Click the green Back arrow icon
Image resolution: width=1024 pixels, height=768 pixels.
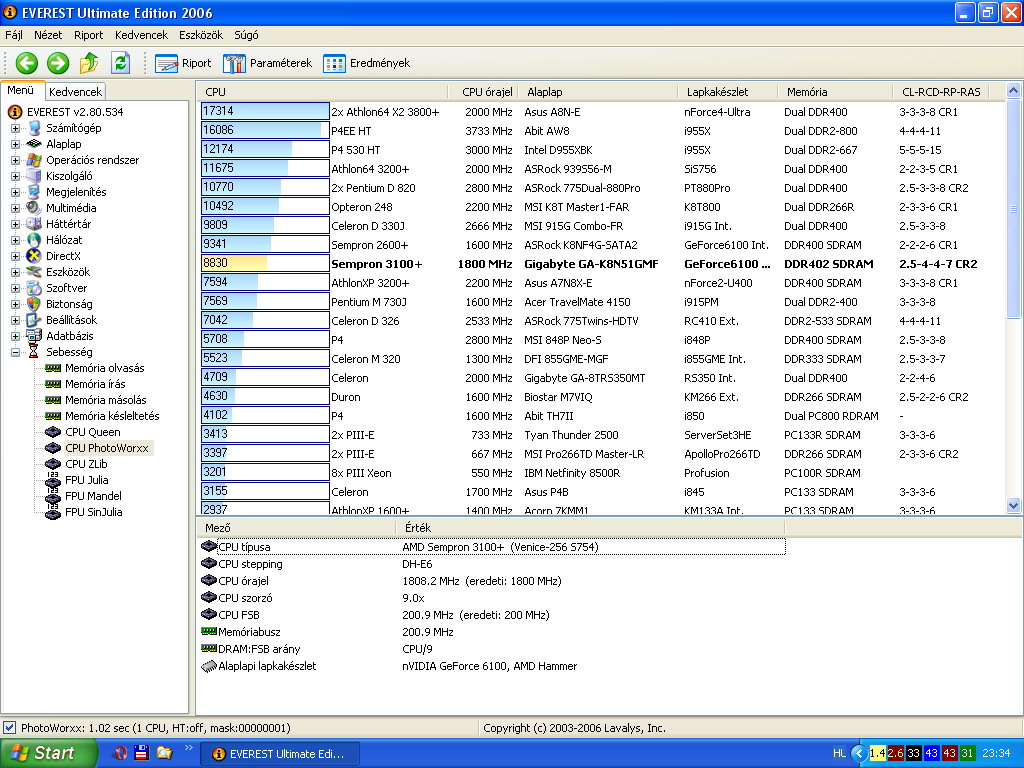click(x=27, y=63)
